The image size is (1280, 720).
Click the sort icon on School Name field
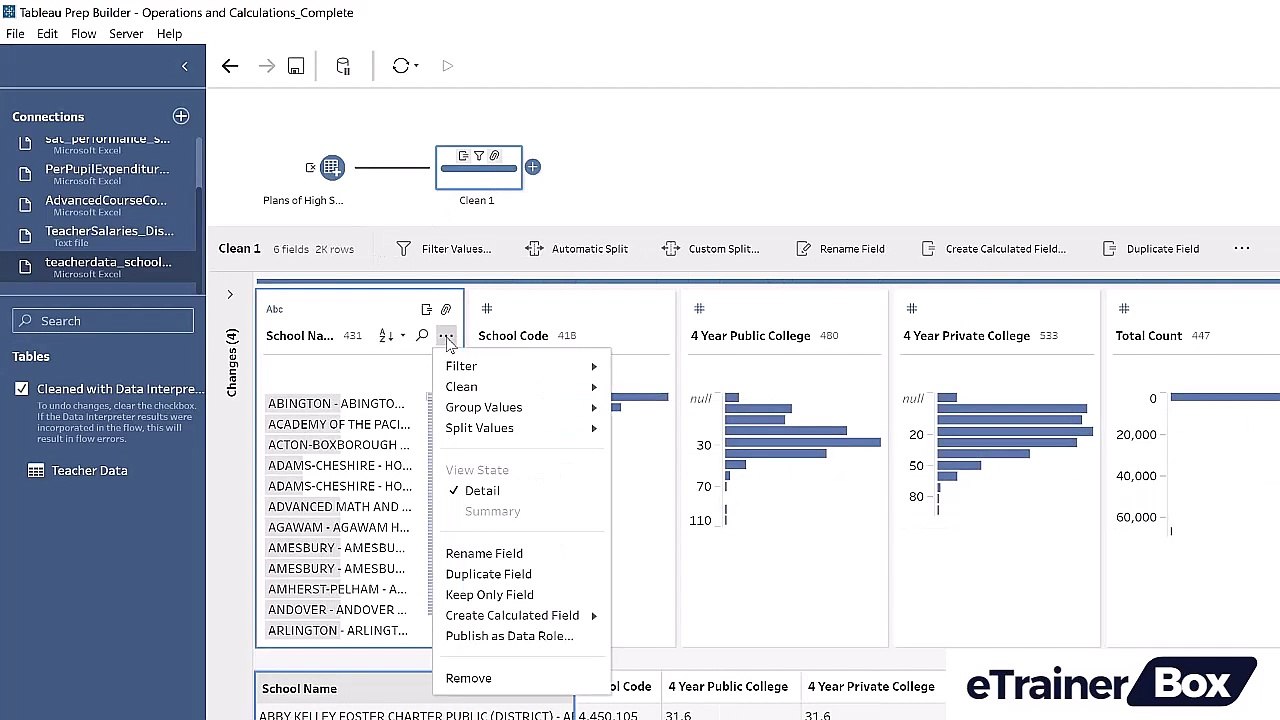tap(385, 336)
